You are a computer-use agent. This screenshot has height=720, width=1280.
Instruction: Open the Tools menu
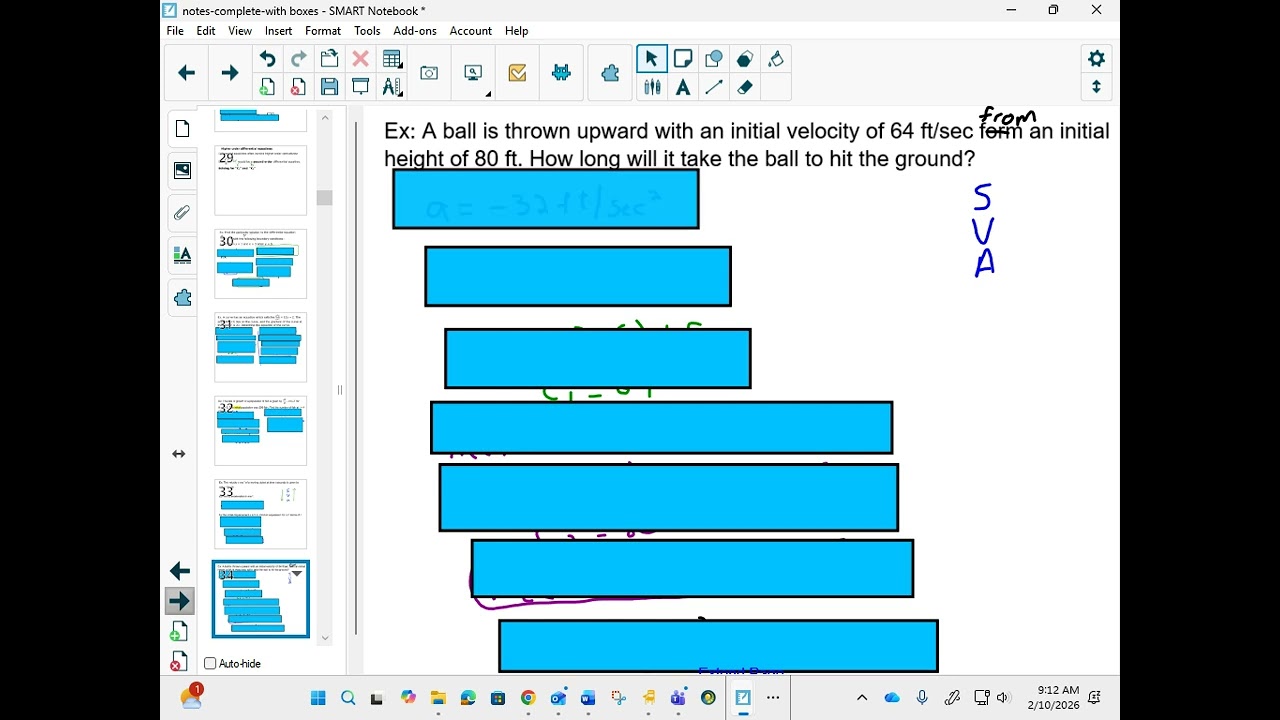pos(367,31)
